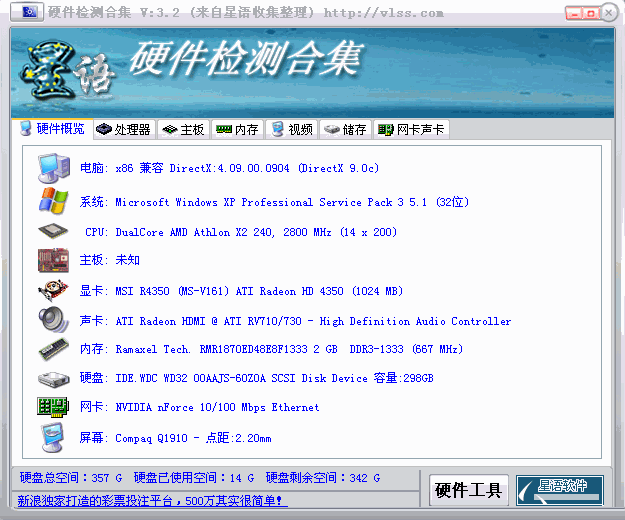Screen dimensions: 625x520
Task: Click the app icon in the title bar
Action: click(x=28, y=12)
